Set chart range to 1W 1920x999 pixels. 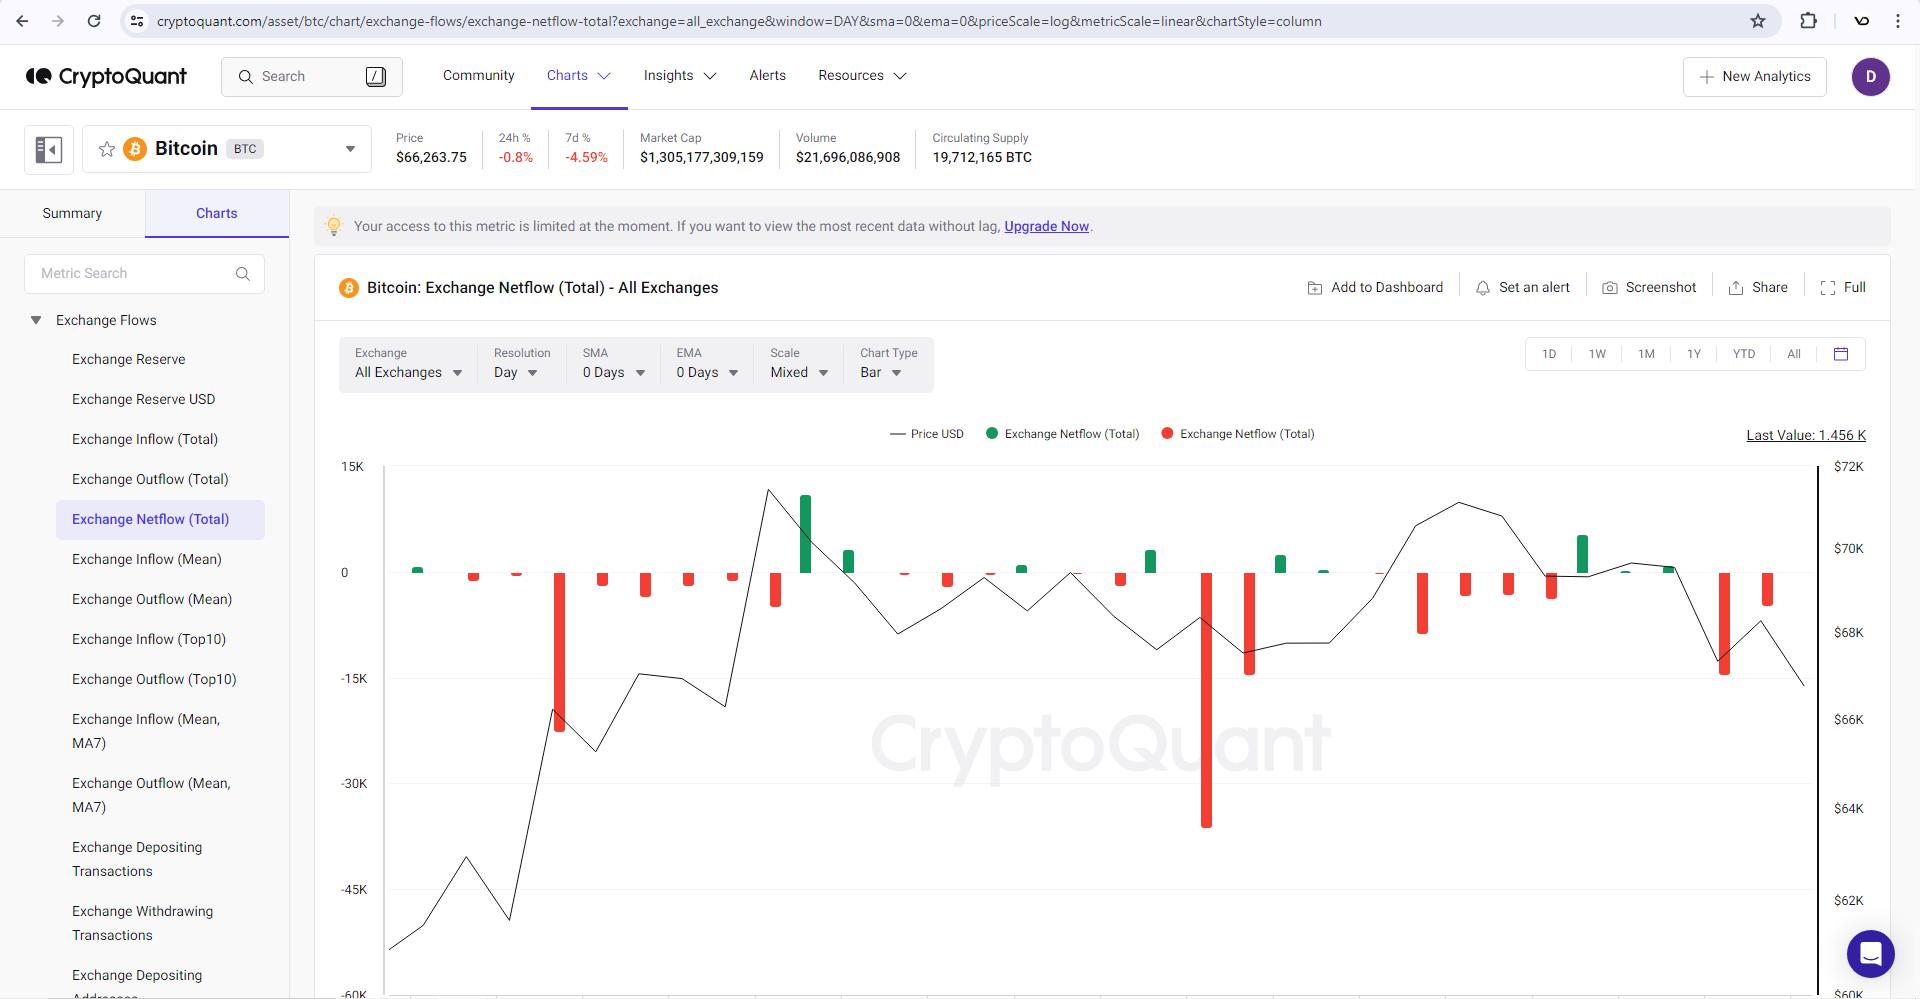(x=1597, y=354)
